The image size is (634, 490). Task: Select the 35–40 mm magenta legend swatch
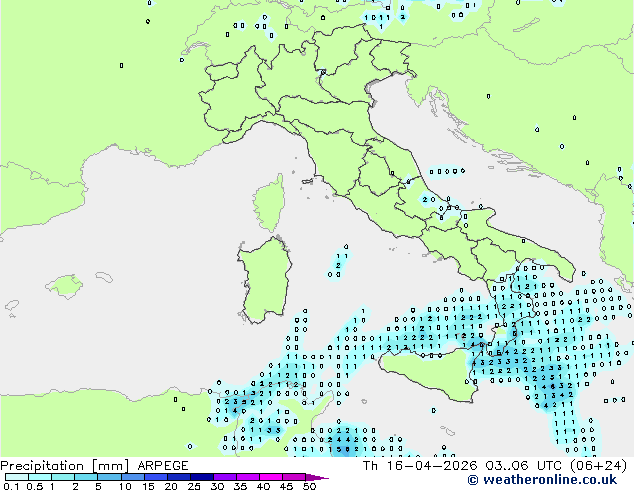pyautogui.click(x=247, y=477)
